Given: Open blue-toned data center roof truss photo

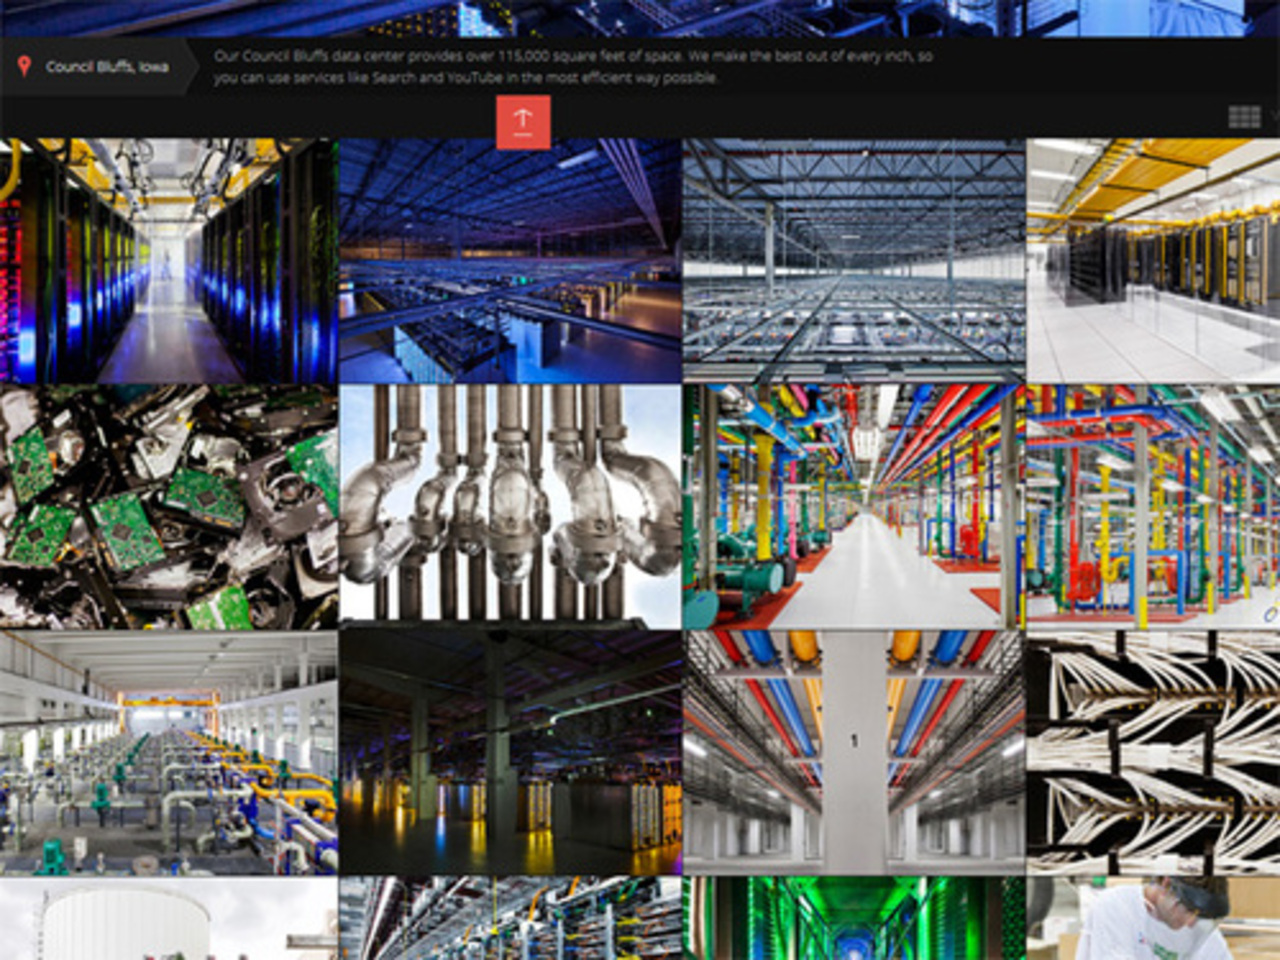Looking at the screenshot, I should [510, 260].
